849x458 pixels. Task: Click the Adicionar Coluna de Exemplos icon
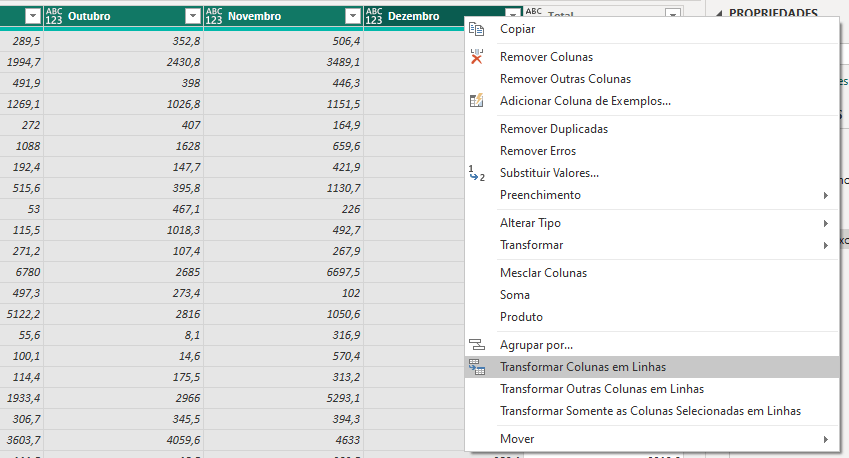476,101
